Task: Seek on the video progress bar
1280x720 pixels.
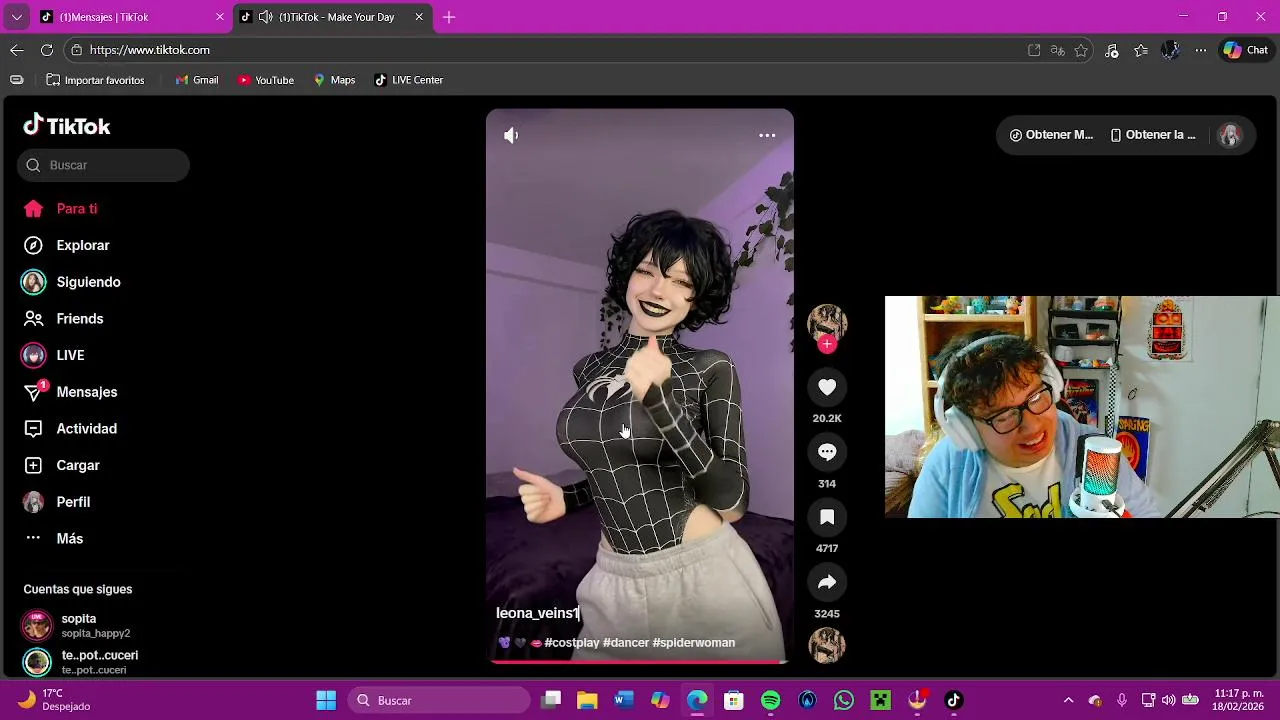Action: [640, 662]
